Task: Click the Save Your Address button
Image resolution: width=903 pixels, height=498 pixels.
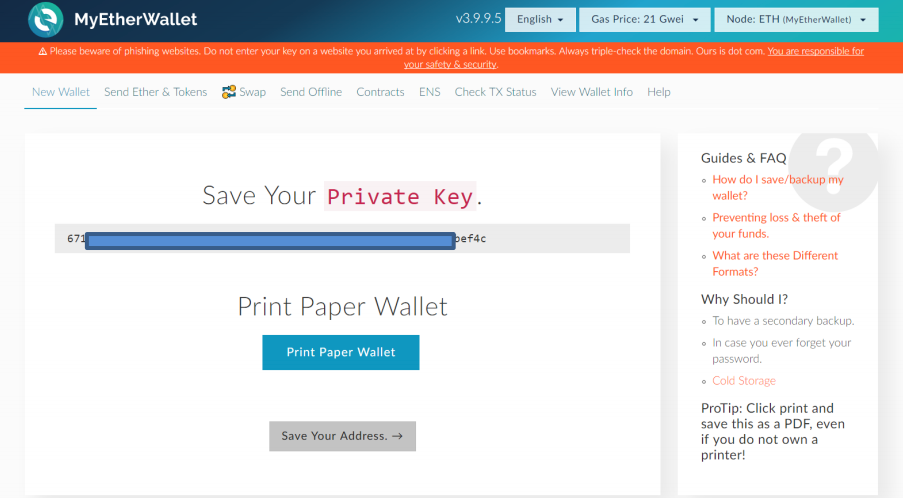Action: click(x=342, y=436)
